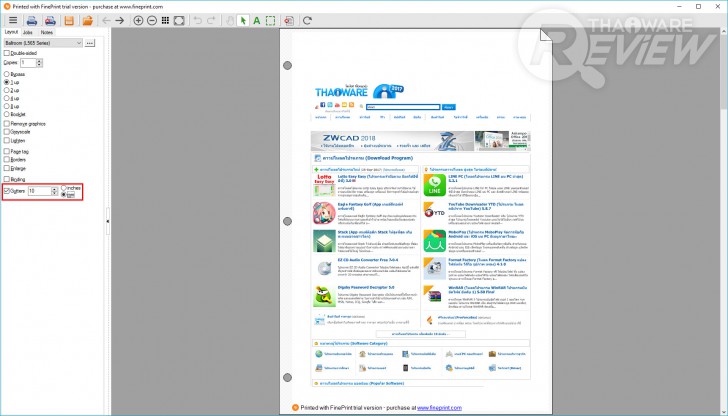The width and height of the screenshot is (728, 416).
Task: Enable the Borders checkbox
Action: point(6,159)
